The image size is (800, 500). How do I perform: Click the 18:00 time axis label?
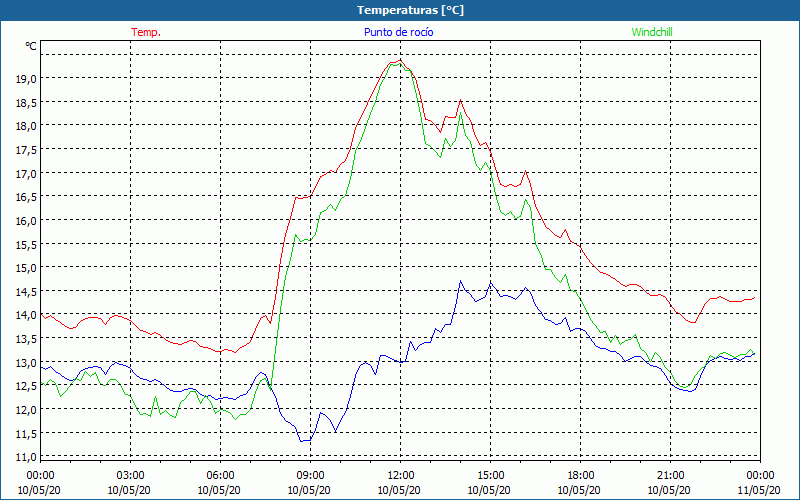click(x=581, y=476)
